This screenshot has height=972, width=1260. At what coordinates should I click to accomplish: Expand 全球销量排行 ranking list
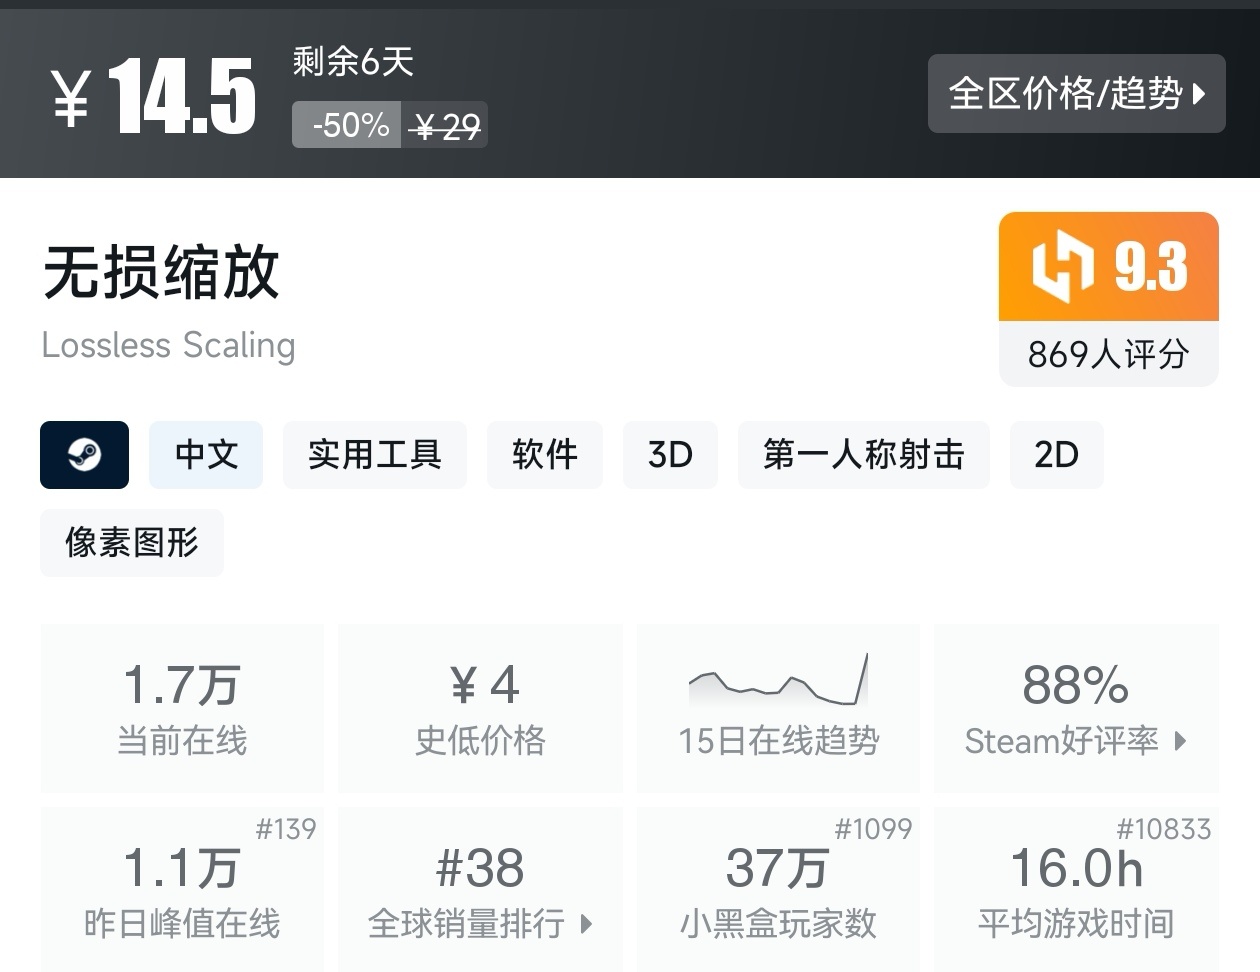[x=479, y=927]
